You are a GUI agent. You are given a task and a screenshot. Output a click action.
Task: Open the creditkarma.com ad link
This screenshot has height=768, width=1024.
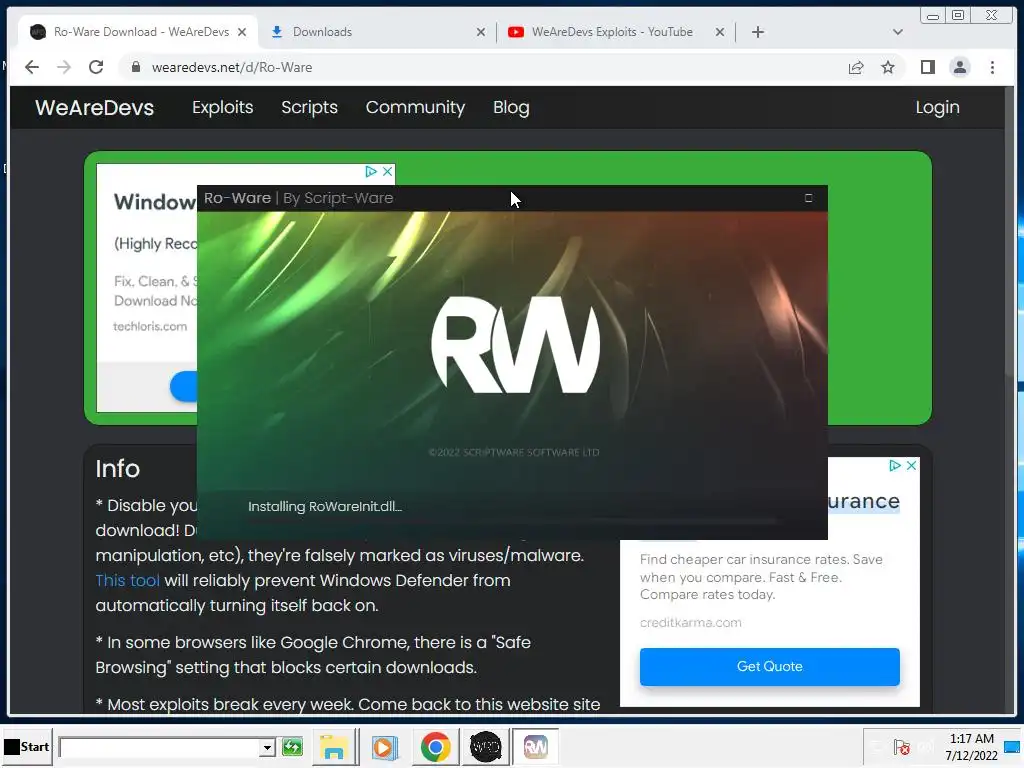pos(690,622)
